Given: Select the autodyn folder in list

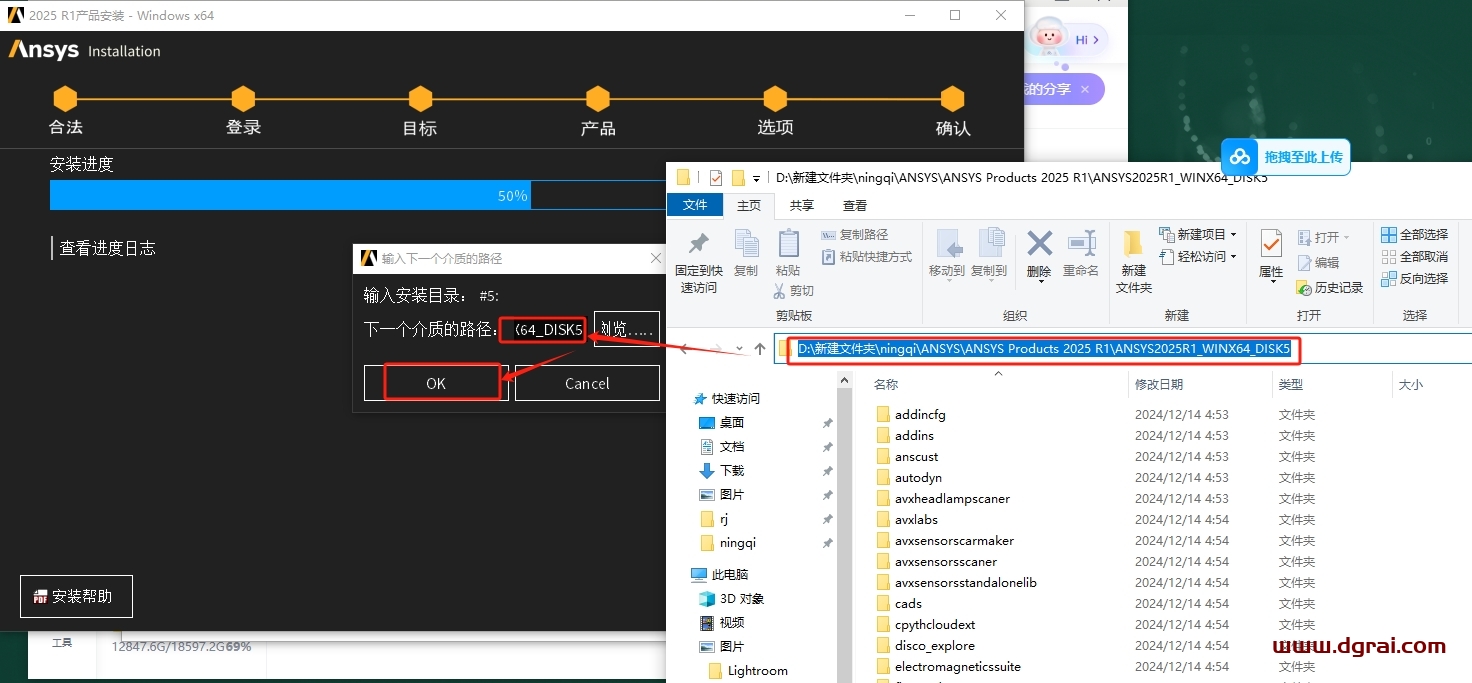Looking at the screenshot, I should point(918,478).
